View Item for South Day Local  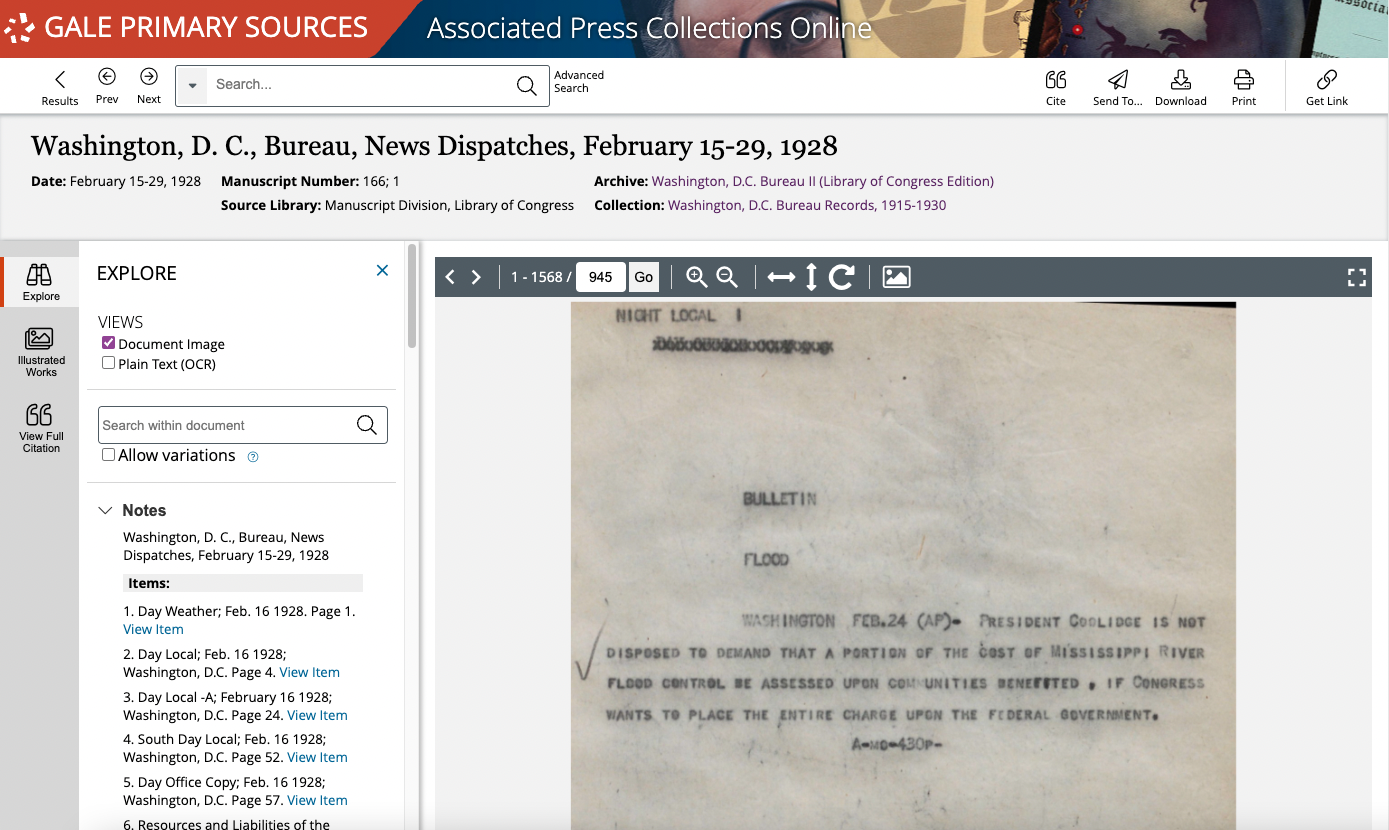point(317,757)
